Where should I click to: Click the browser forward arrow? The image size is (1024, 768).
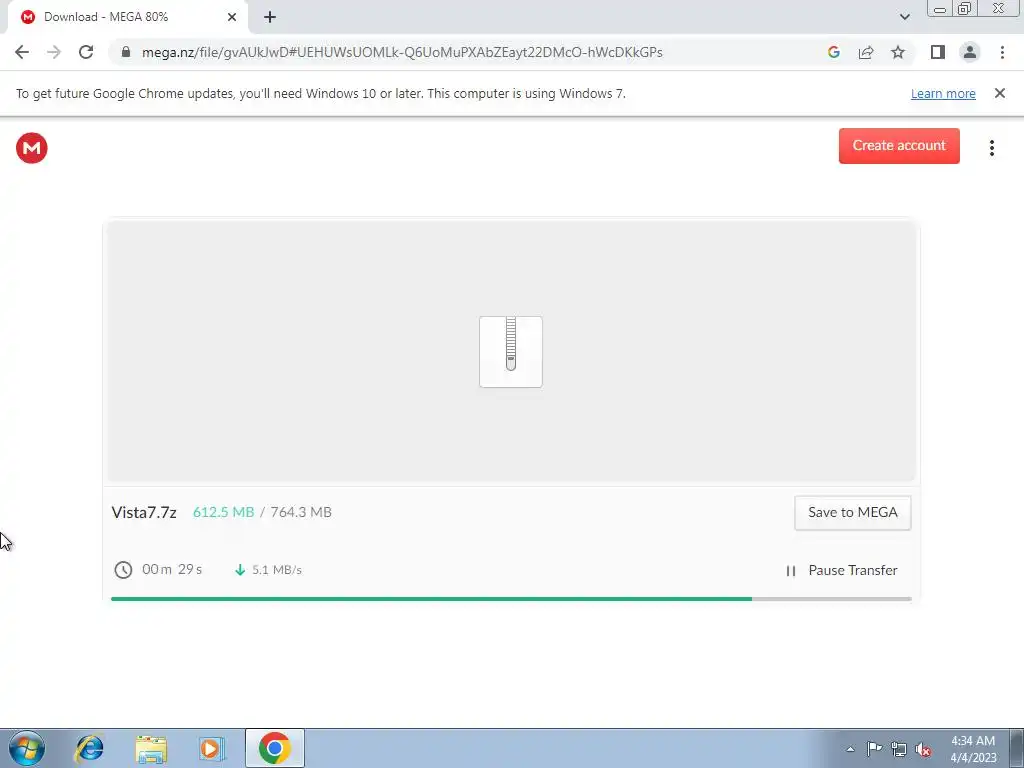tap(54, 52)
